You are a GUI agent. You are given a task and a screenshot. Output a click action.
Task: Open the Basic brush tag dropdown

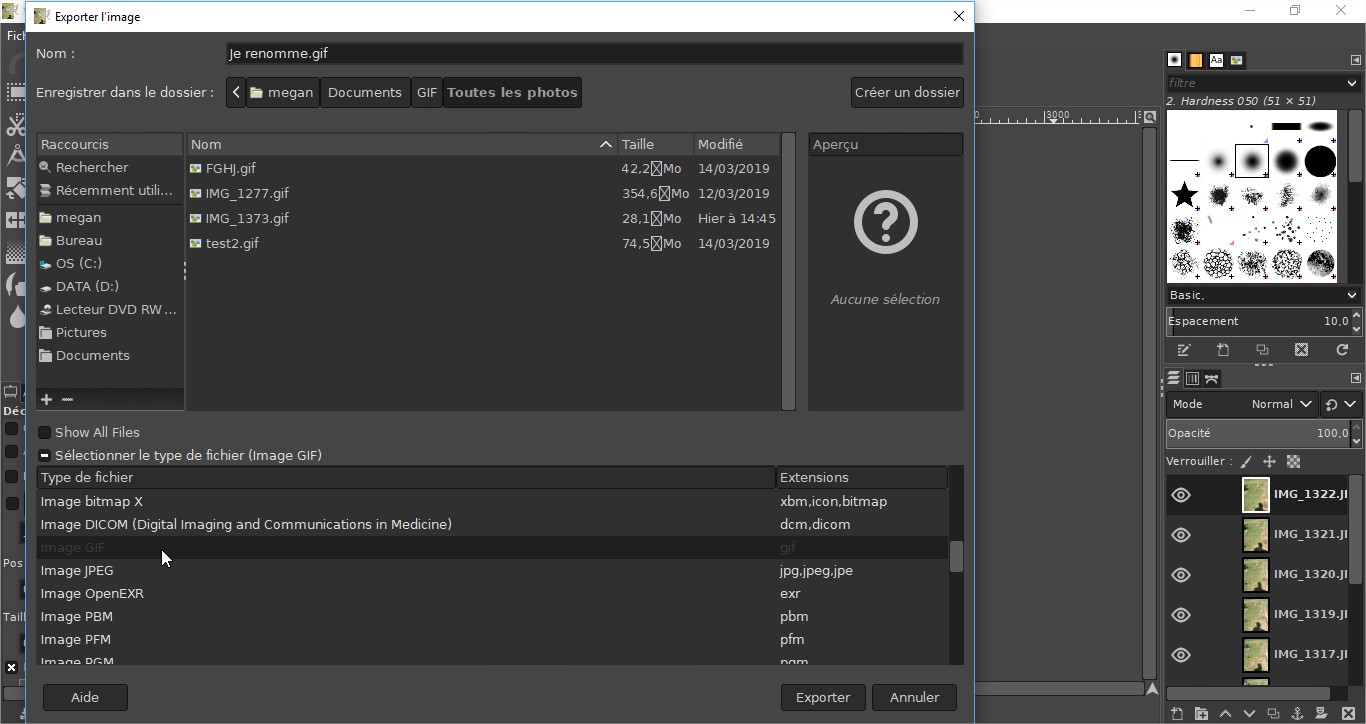[1263, 295]
